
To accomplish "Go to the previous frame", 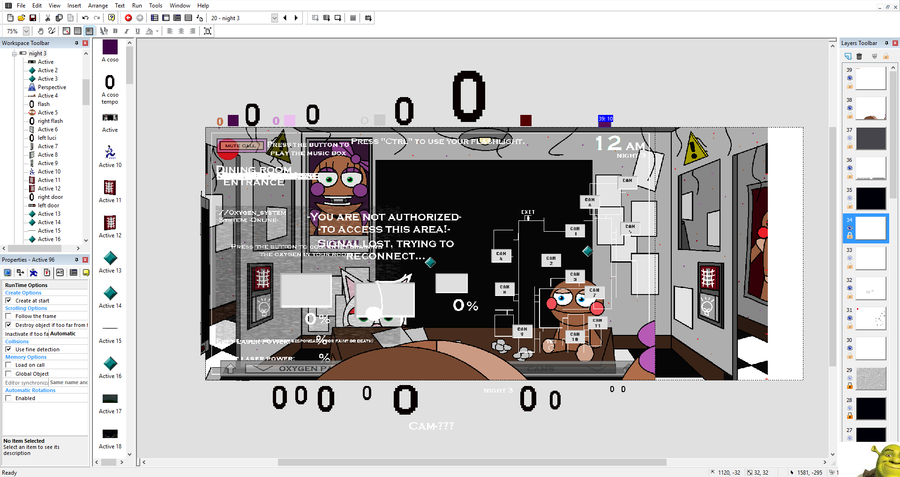I will click(x=285, y=18).
